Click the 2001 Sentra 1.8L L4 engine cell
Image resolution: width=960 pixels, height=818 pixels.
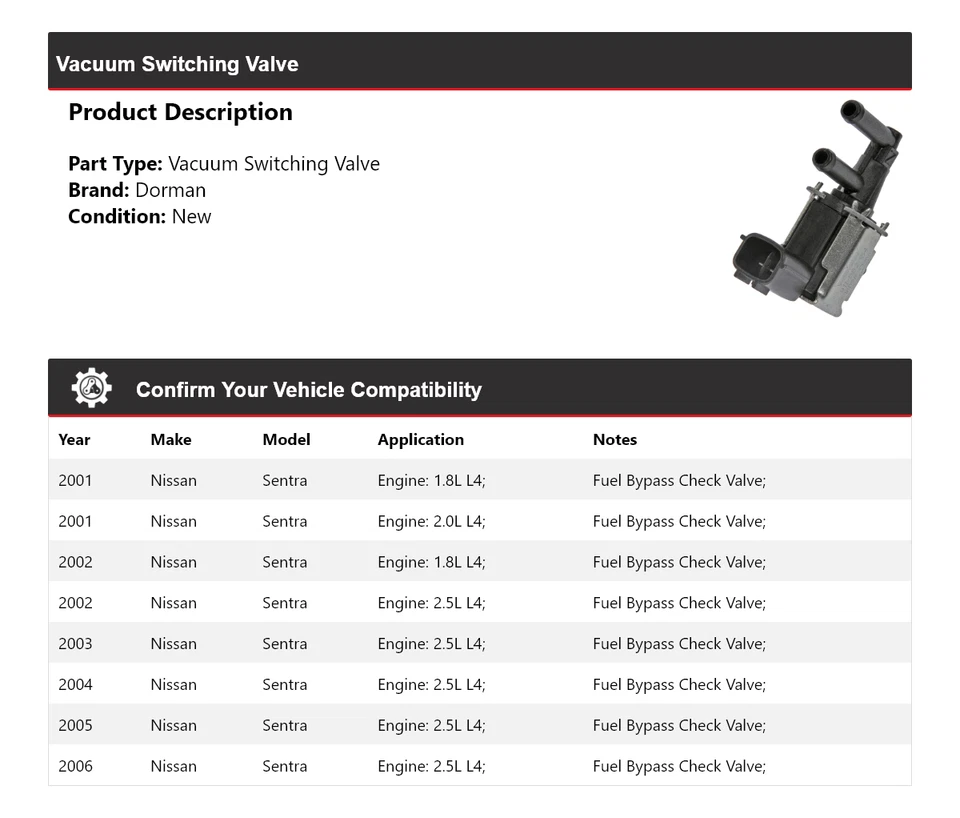pos(431,480)
